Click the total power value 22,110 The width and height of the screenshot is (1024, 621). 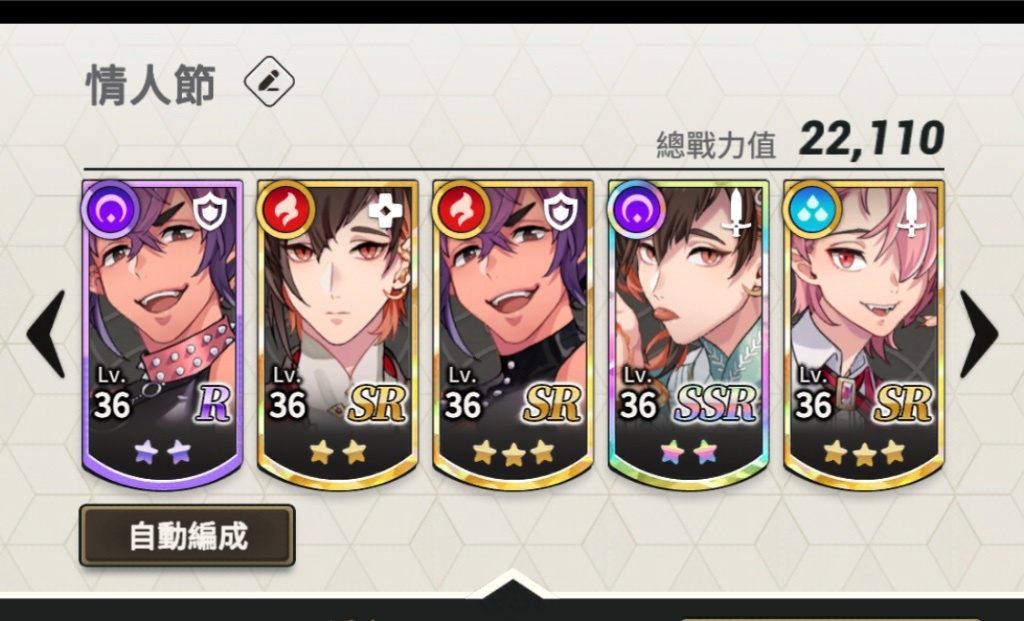coord(871,138)
